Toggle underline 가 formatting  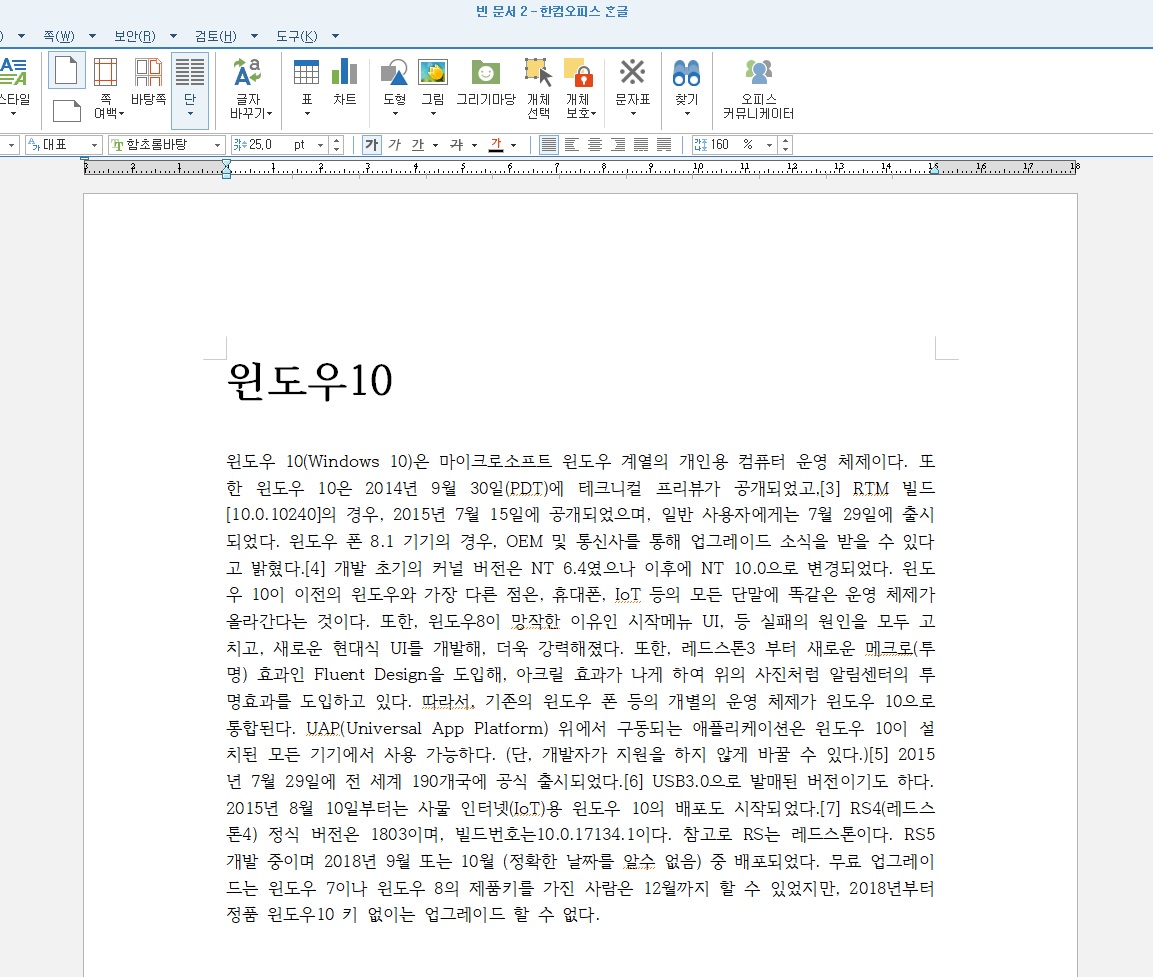418,145
